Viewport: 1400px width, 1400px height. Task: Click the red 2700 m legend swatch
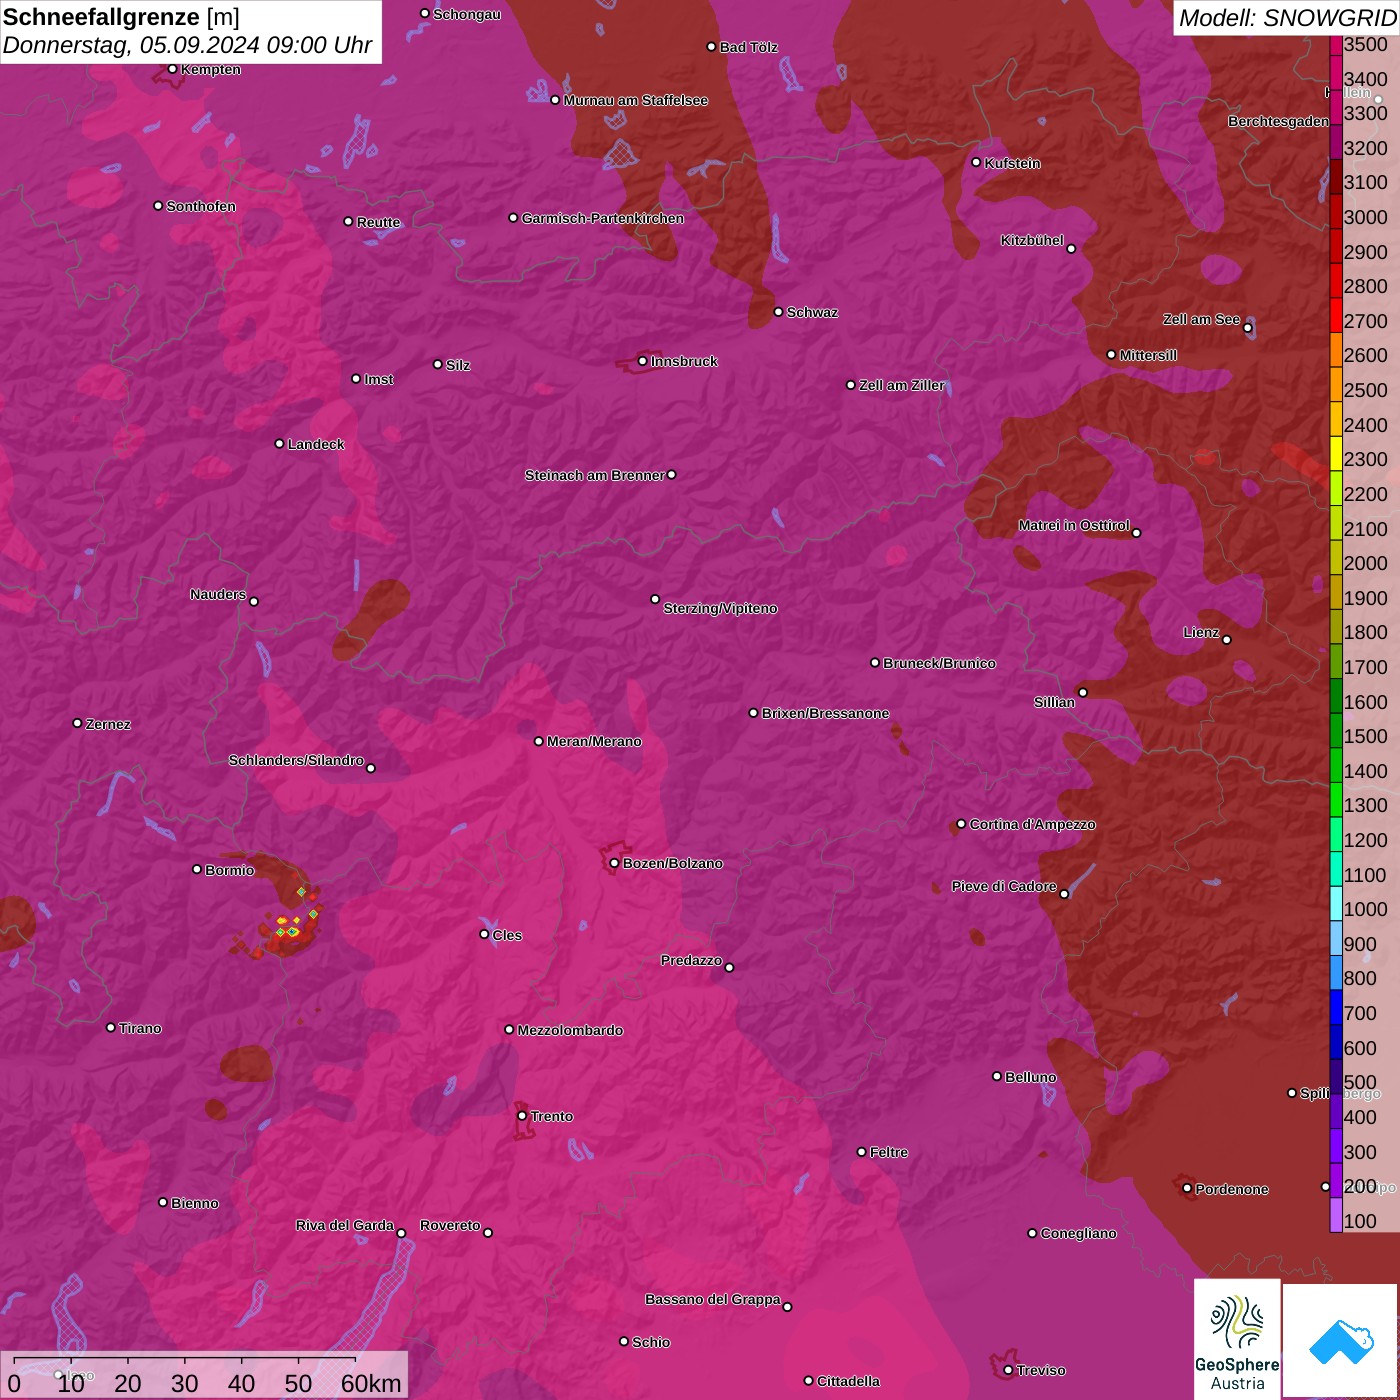point(1336,314)
